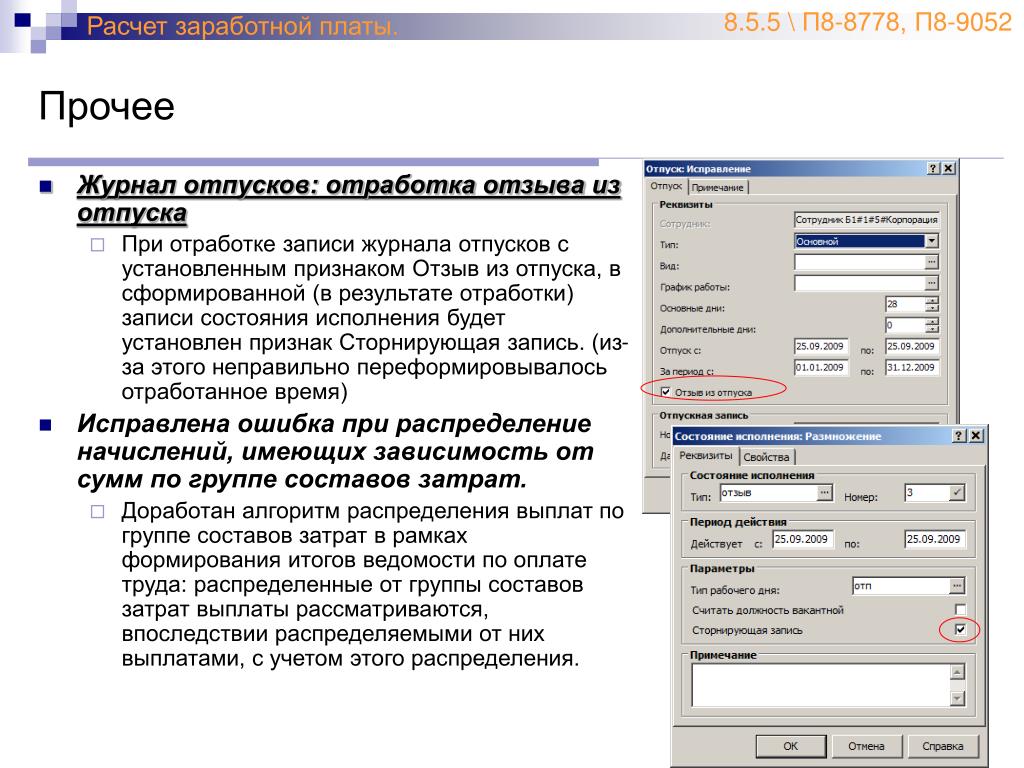Image resolution: width=1024 pixels, height=768 pixels.
Task: Select the Реквизиты tab
Action: [x=706, y=456]
